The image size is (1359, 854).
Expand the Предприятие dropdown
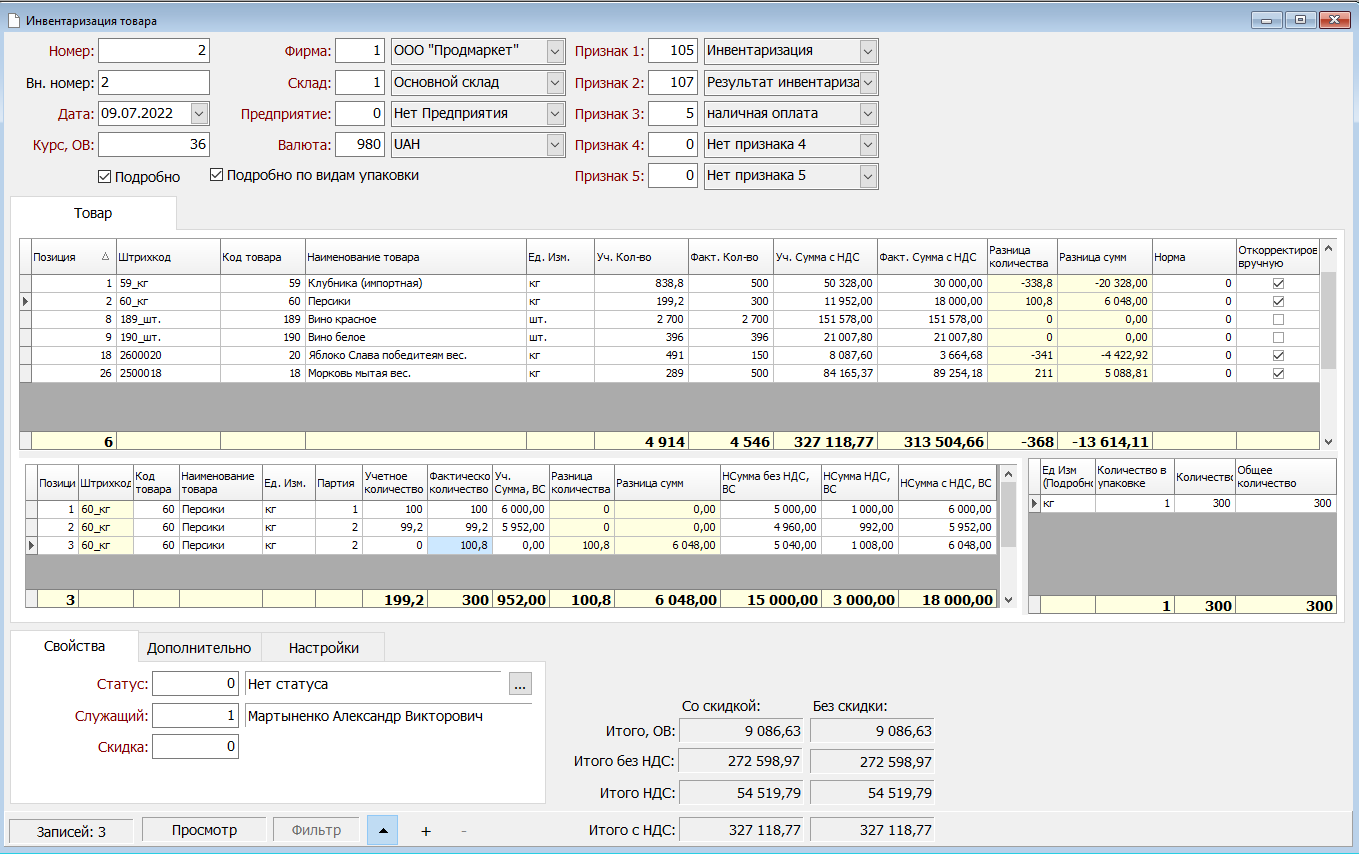pos(556,113)
